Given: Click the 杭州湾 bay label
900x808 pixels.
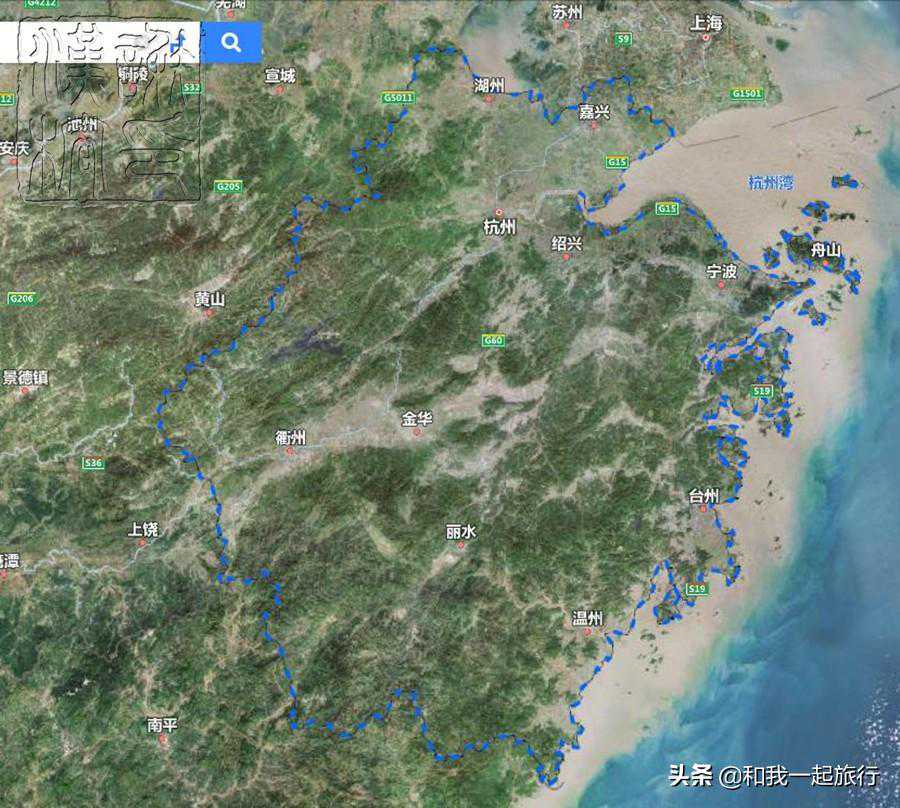Looking at the screenshot, I should tap(770, 182).
